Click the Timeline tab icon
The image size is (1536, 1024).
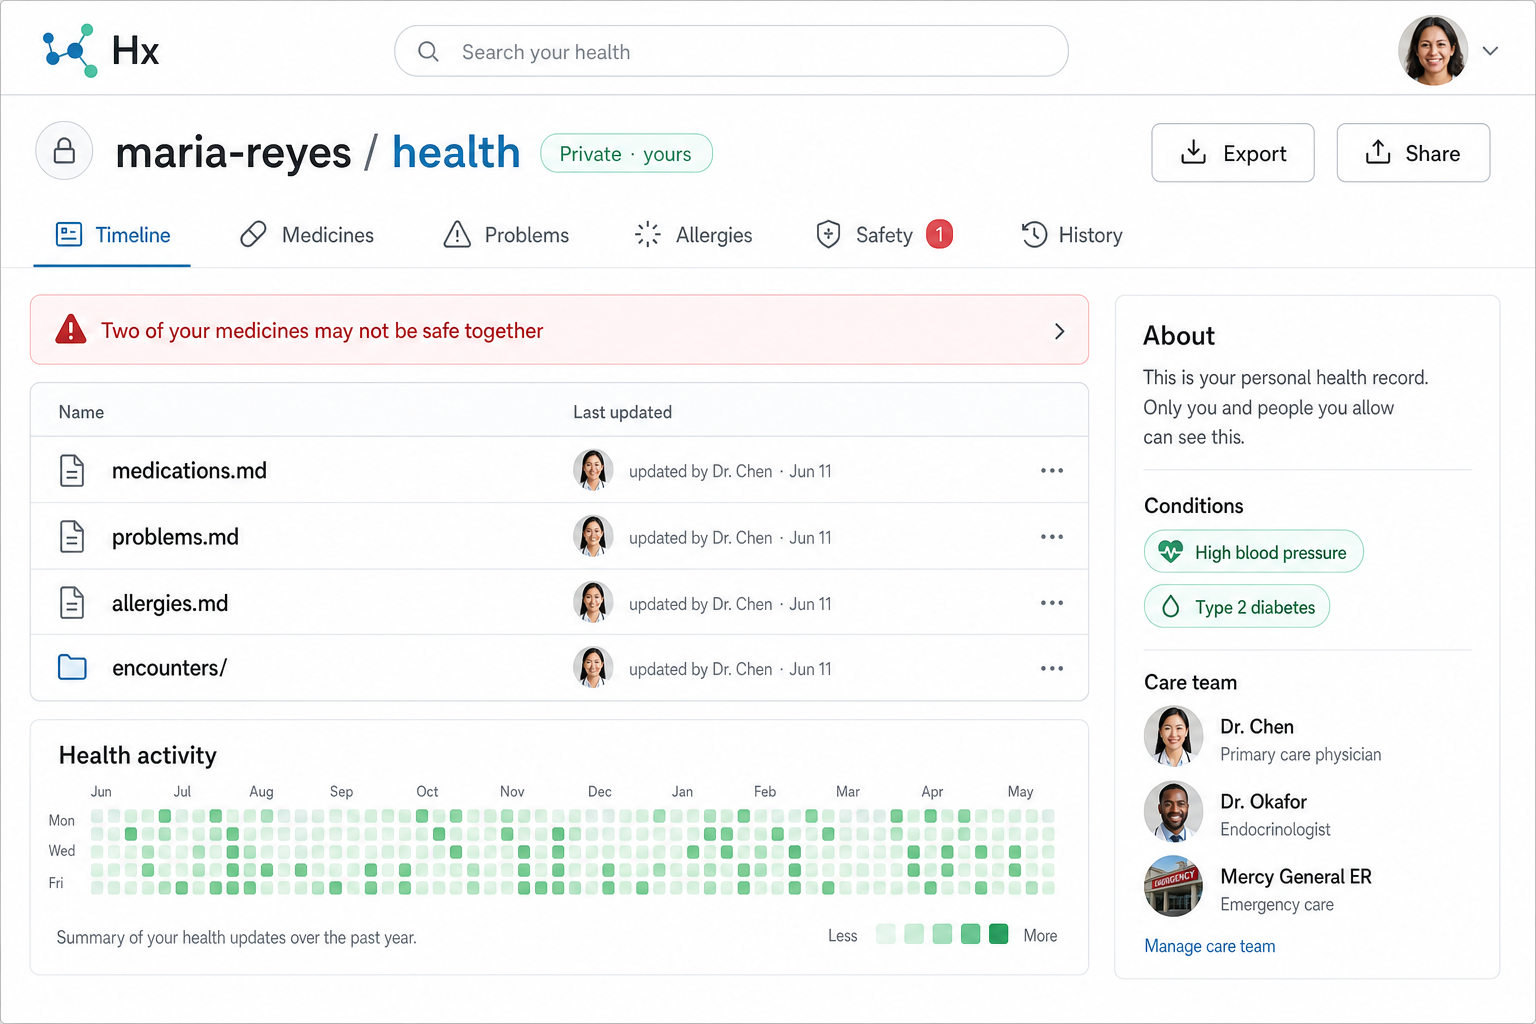pos(69,235)
